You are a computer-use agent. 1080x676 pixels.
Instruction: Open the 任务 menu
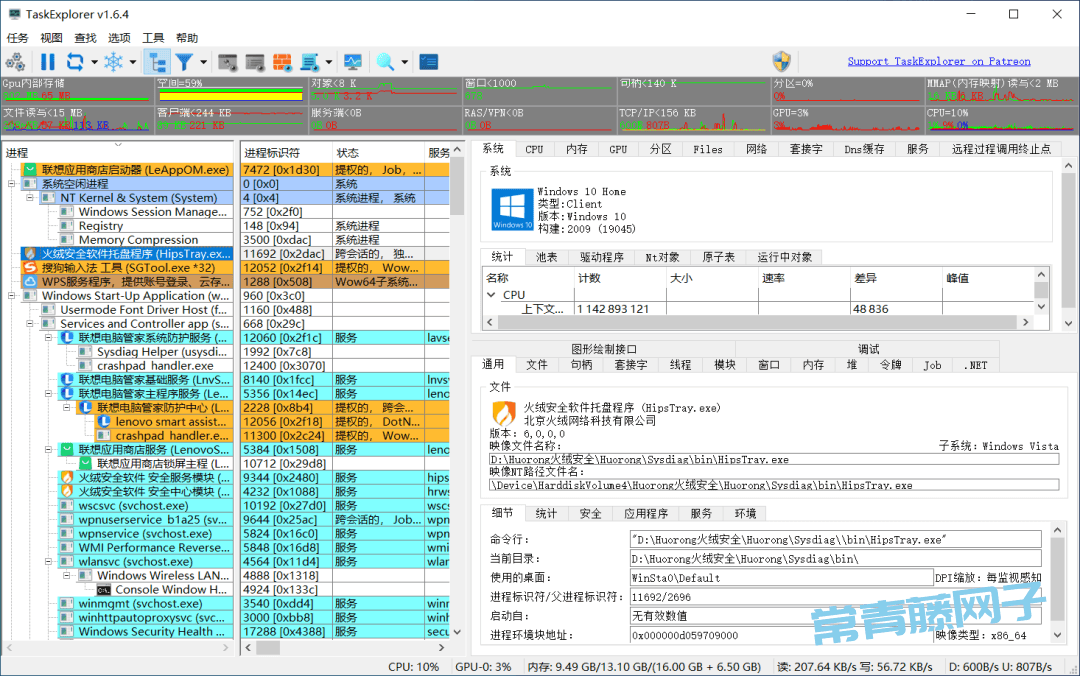(18, 38)
